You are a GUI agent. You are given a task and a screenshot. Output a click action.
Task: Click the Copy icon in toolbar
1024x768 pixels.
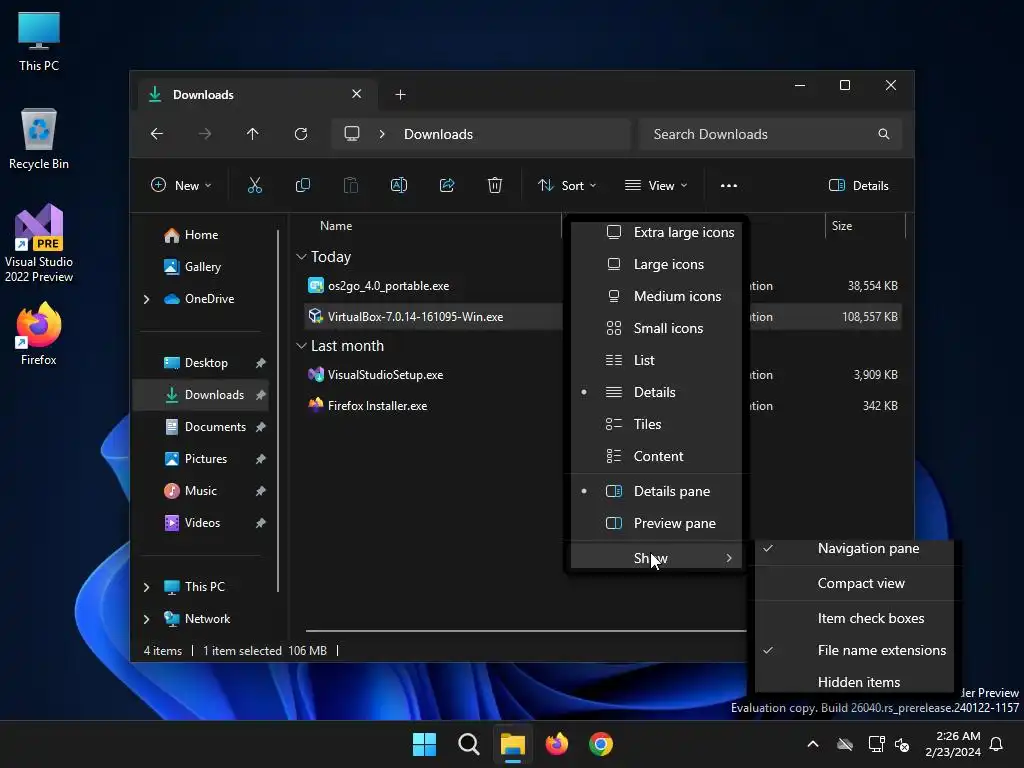coord(303,185)
